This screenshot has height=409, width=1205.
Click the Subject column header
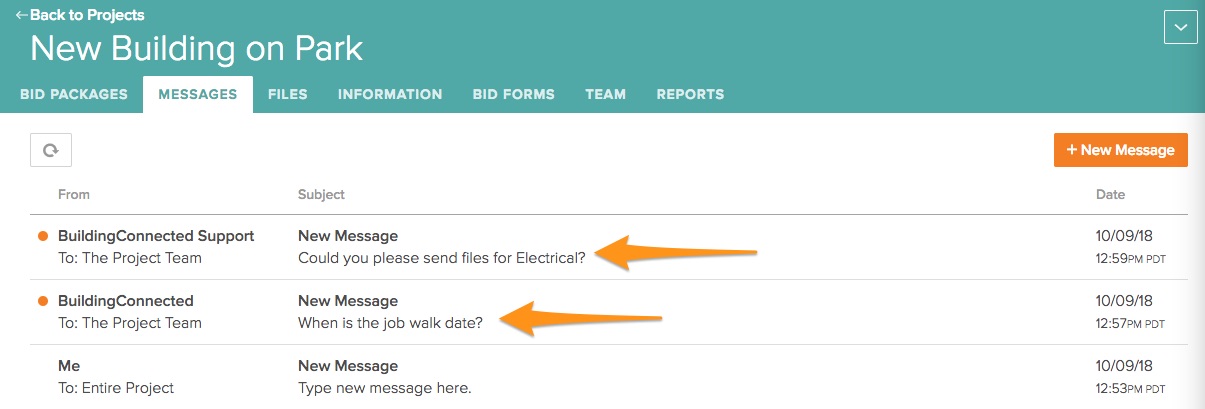click(x=321, y=195)
